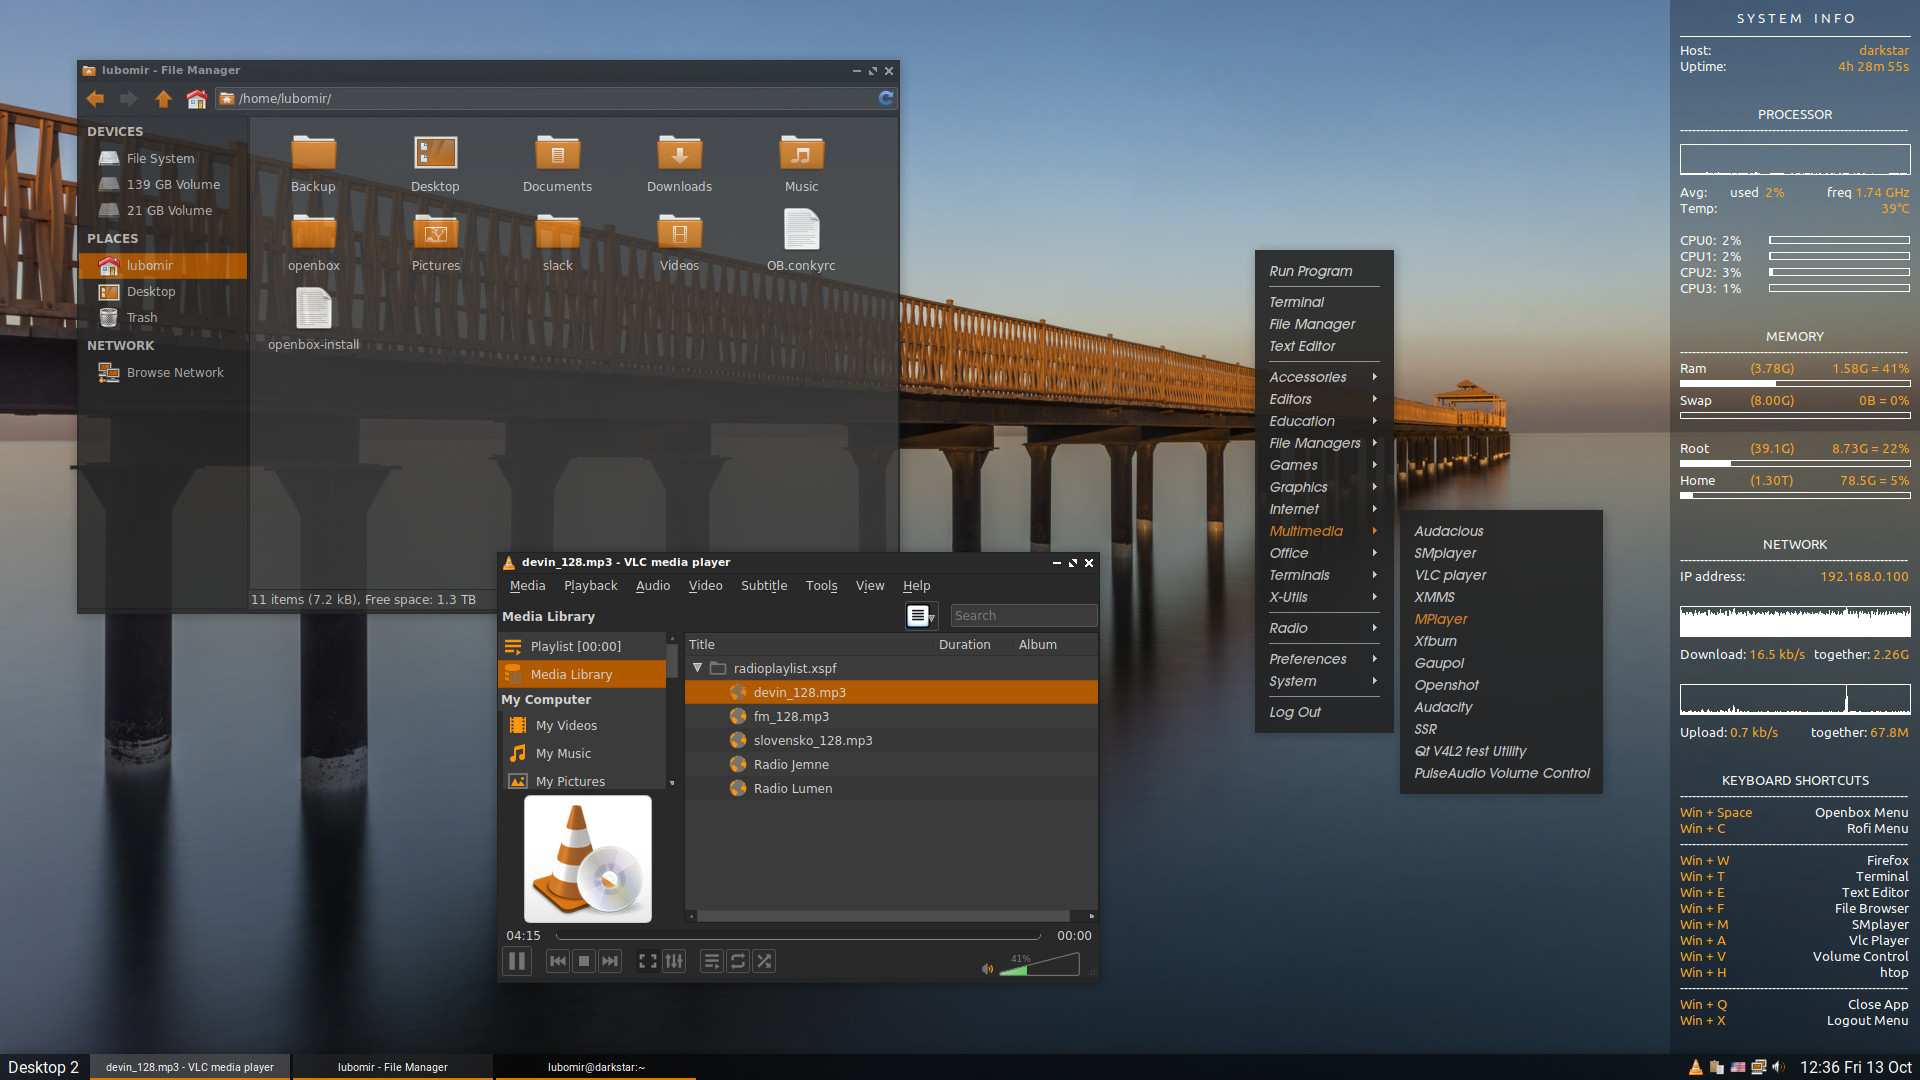Open the Playback menu in VLC
Viewport: 1920px width, 1080px height.
tap(590, 586)
